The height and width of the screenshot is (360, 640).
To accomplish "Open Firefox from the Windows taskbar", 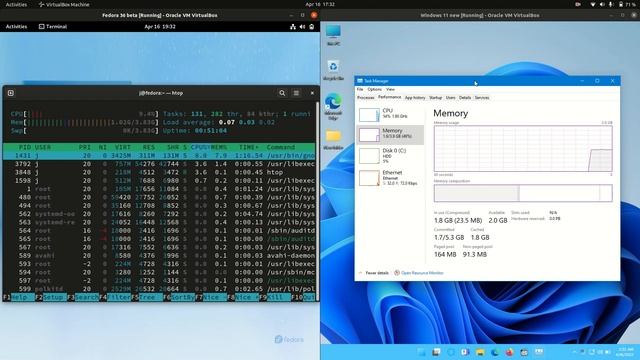I will (509, 352).
